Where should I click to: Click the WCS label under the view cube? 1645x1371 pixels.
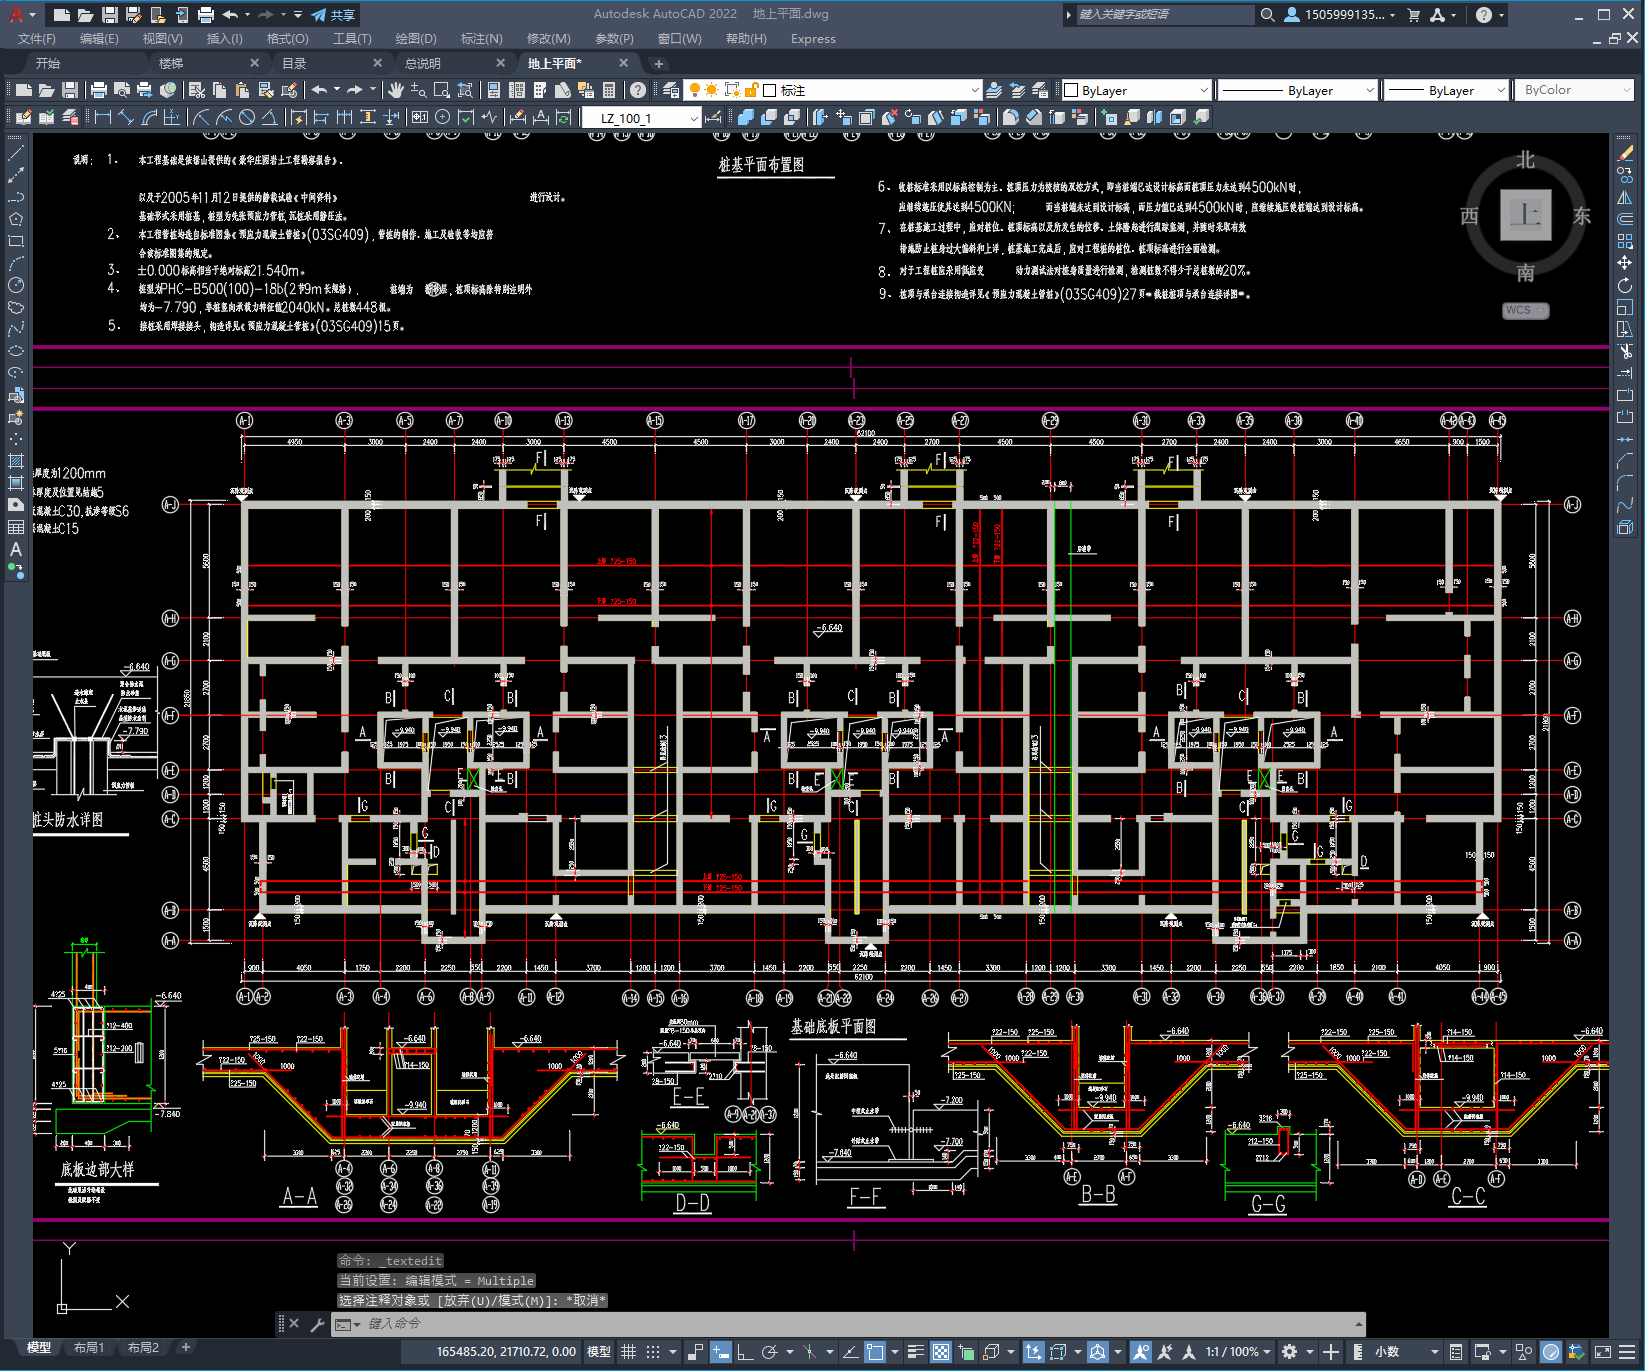click(1525, 310)
